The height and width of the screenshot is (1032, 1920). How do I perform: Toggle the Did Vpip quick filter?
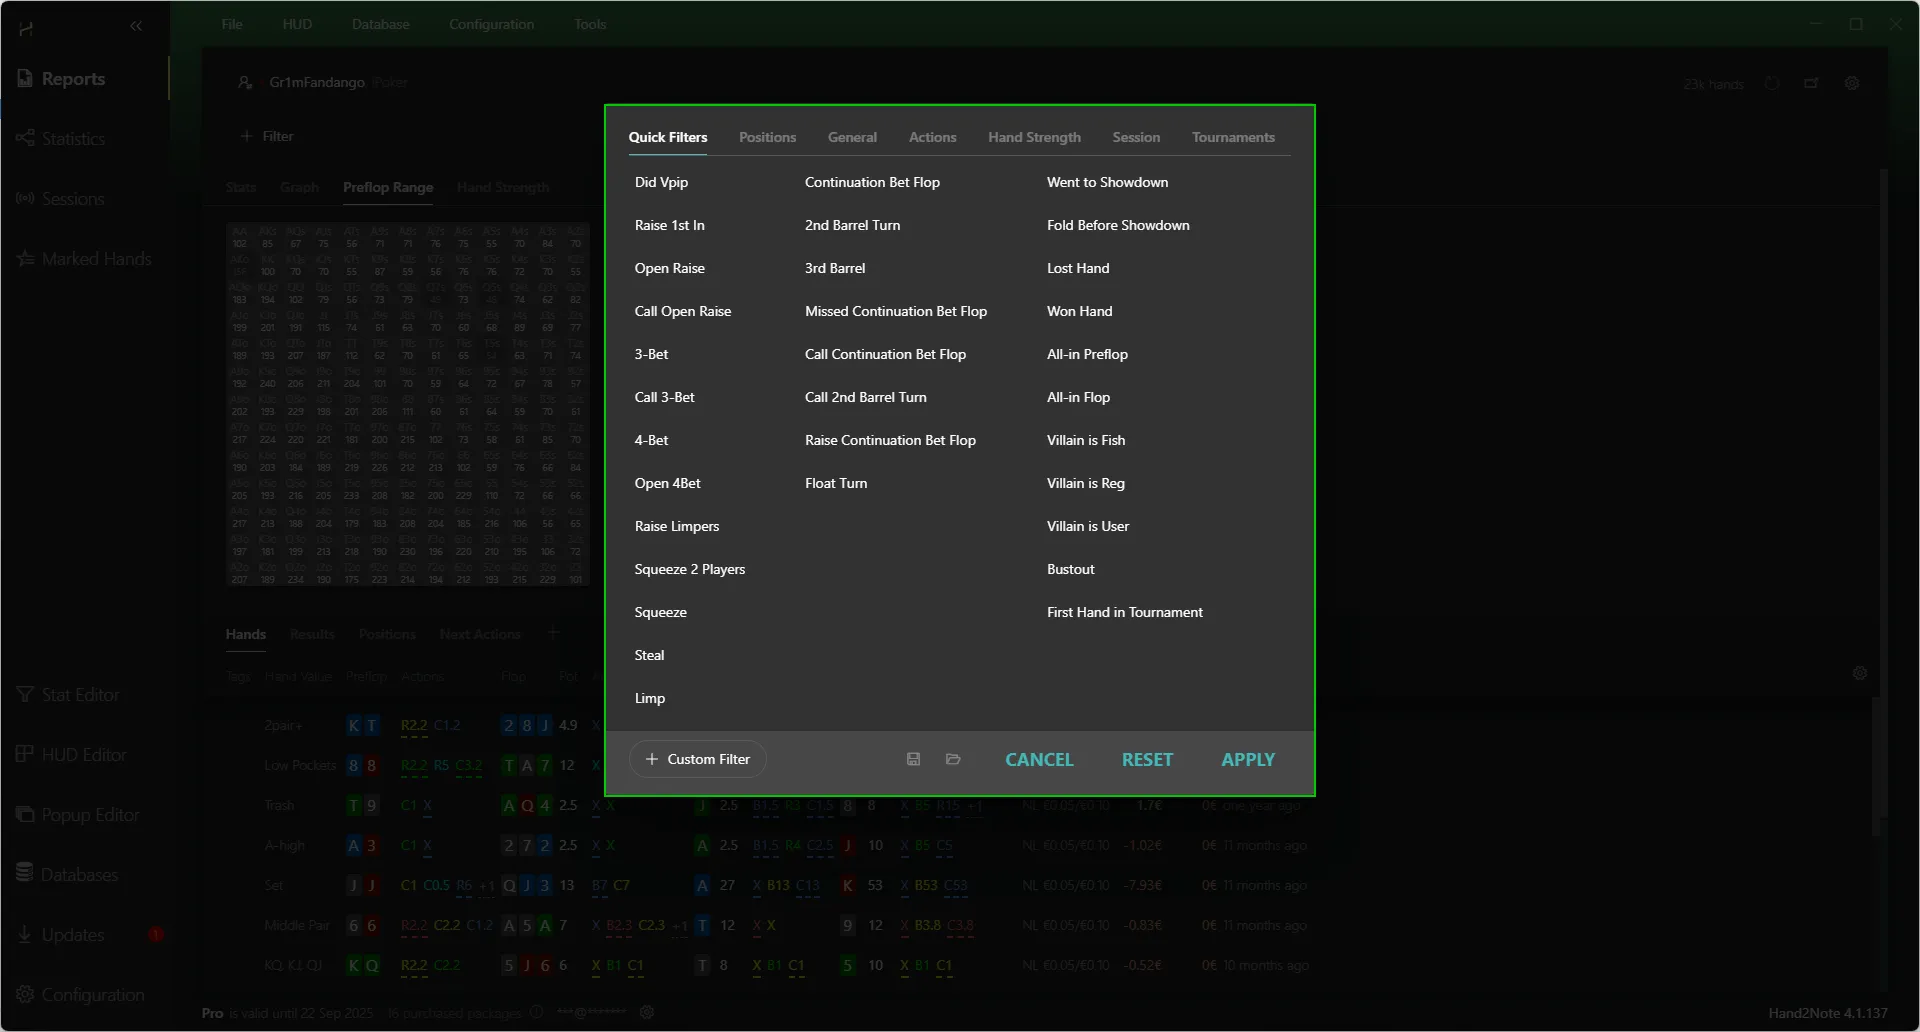661,182
